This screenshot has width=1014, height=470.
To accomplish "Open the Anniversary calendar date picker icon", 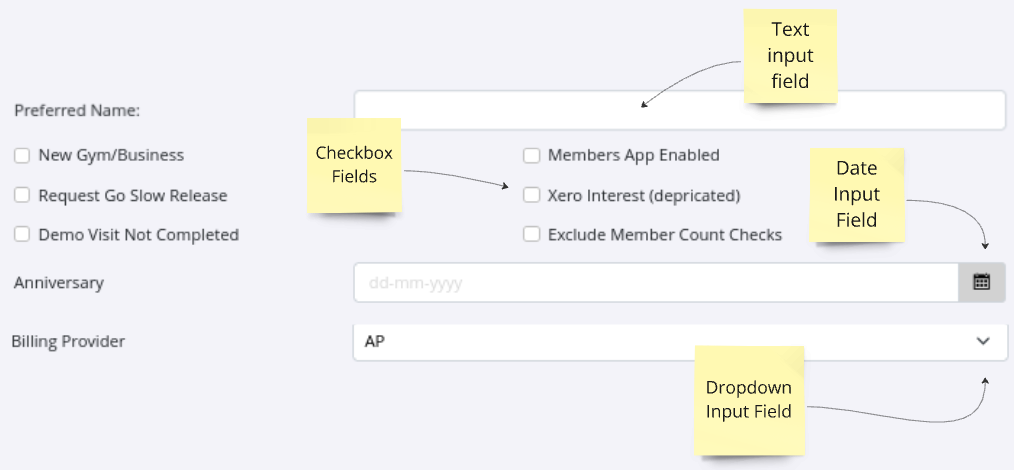I will (x=981, y=283).
